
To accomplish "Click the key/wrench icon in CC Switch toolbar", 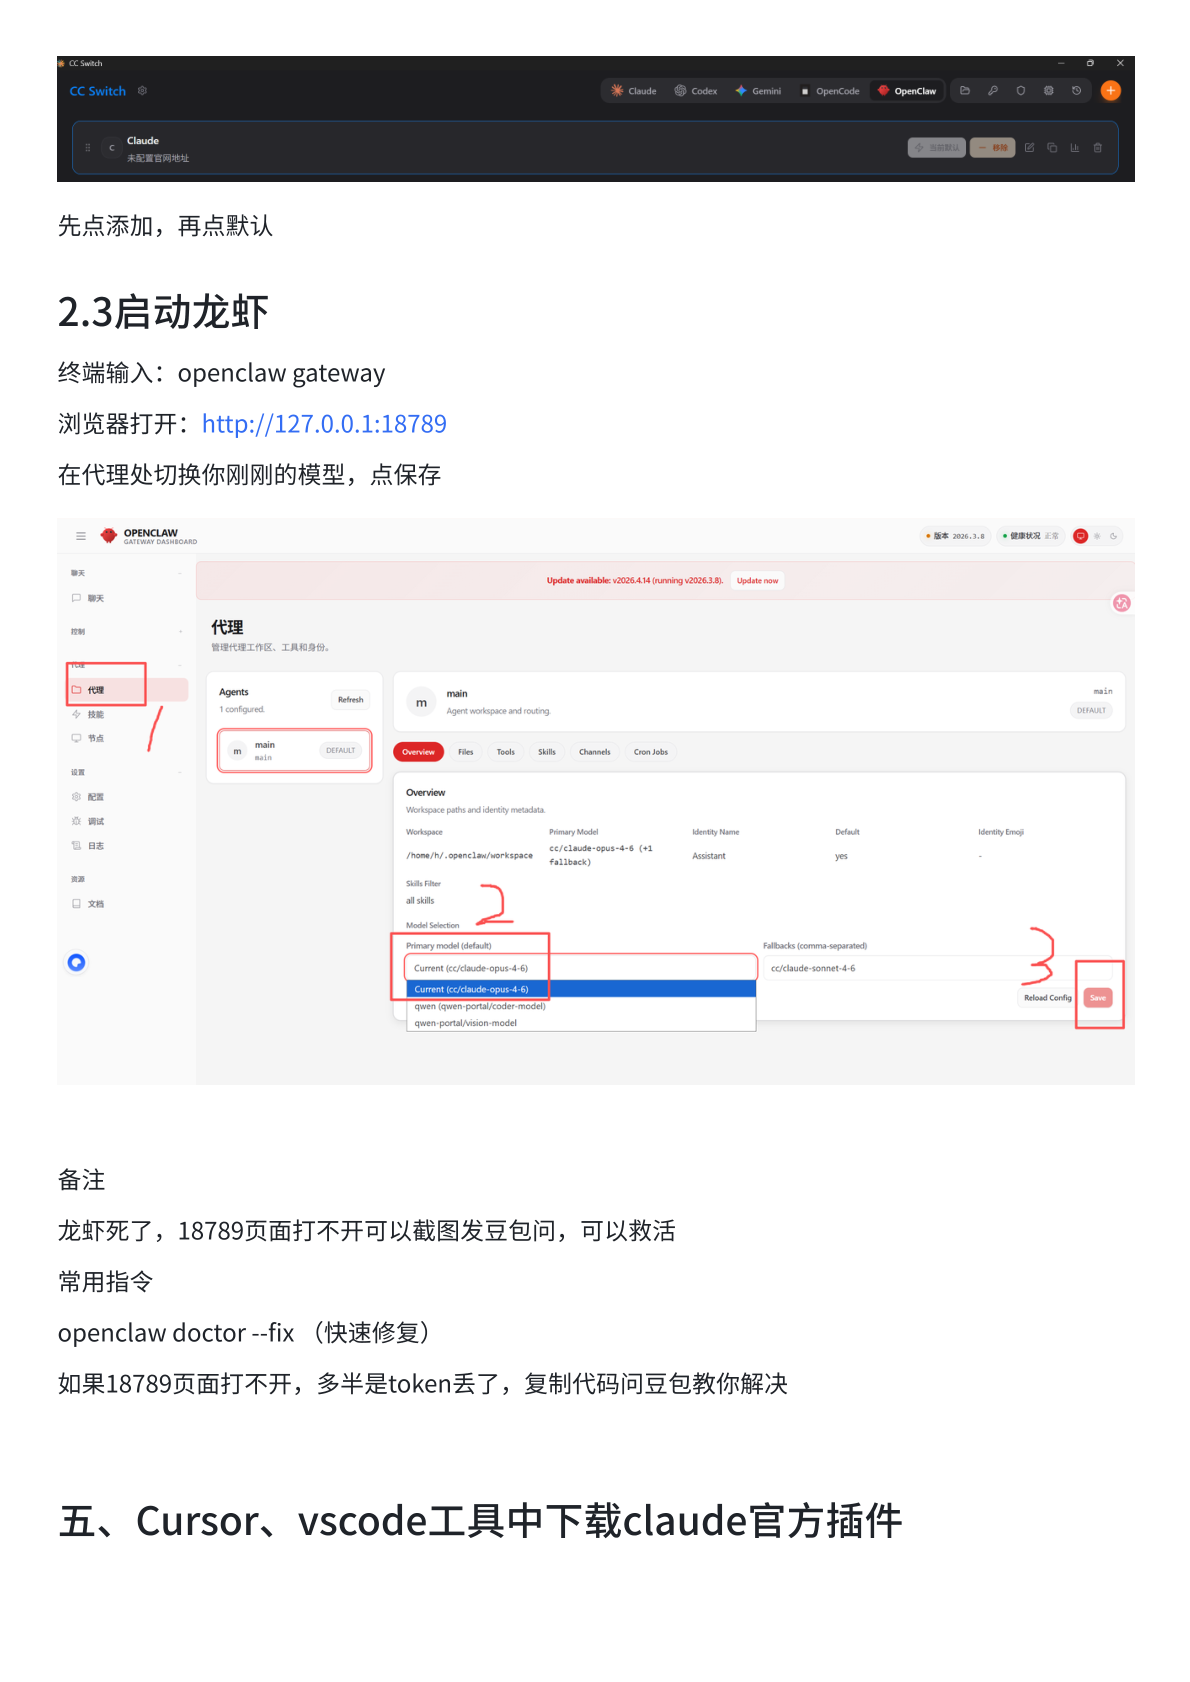I will tap(993, 91).
